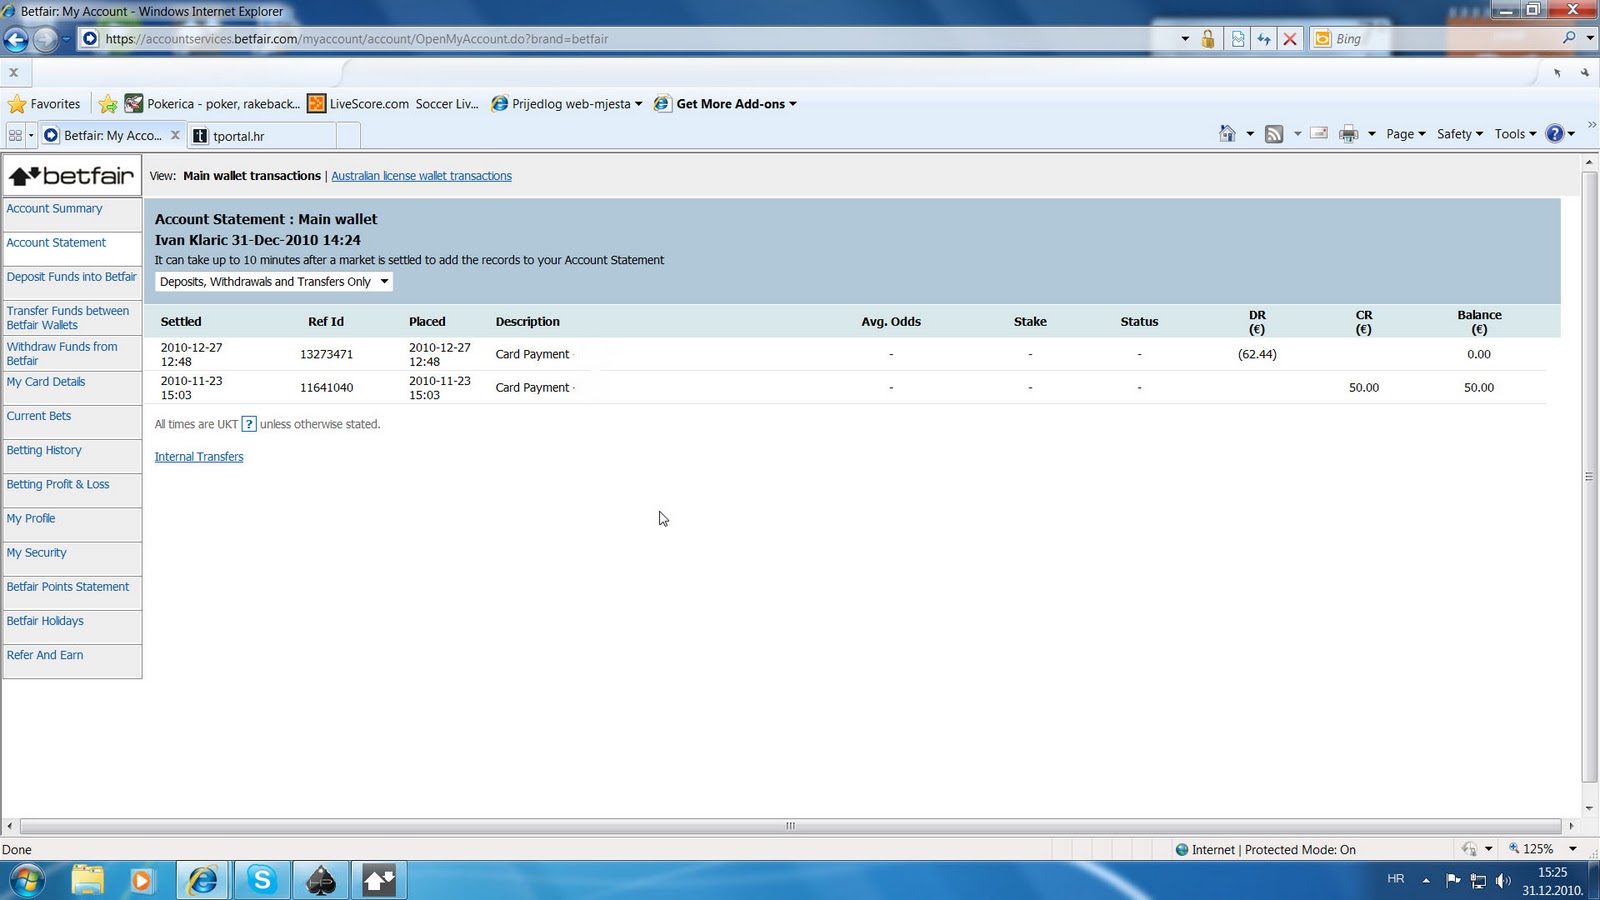Screen dimensions: 1600x900
Task: Go to Account Summary in sidebar
Action: pos(55,209)
